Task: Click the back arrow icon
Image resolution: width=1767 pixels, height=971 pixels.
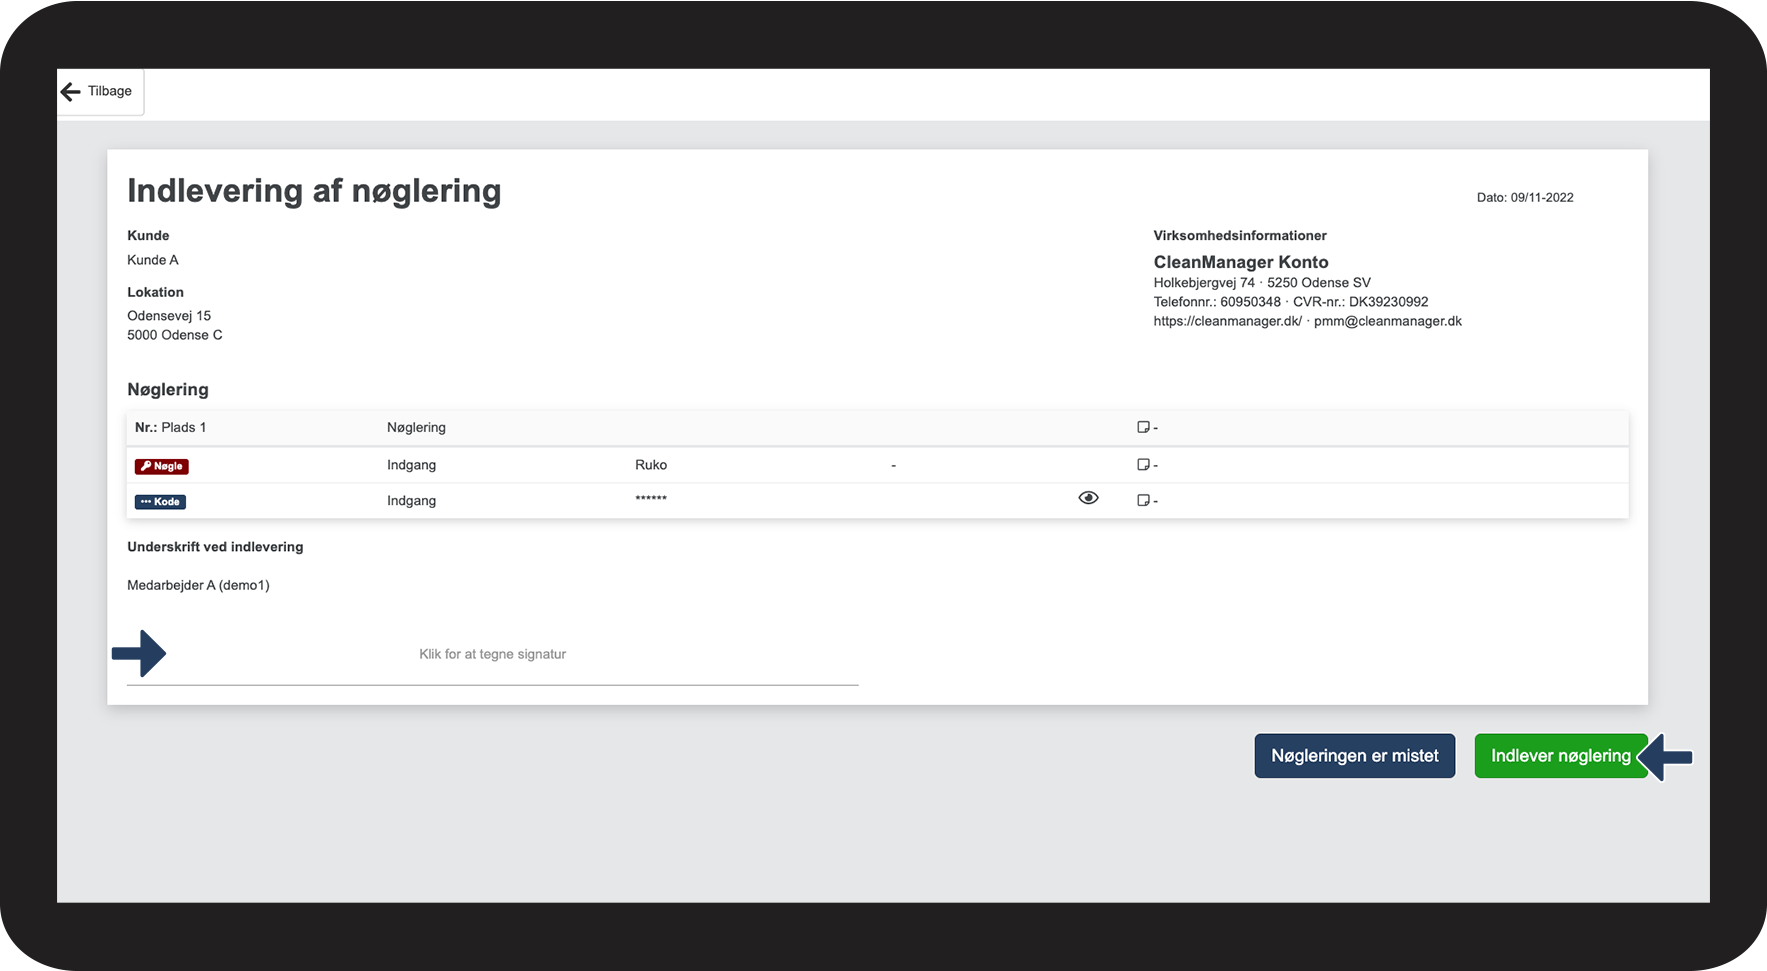Action: click(x=70, y=92)
